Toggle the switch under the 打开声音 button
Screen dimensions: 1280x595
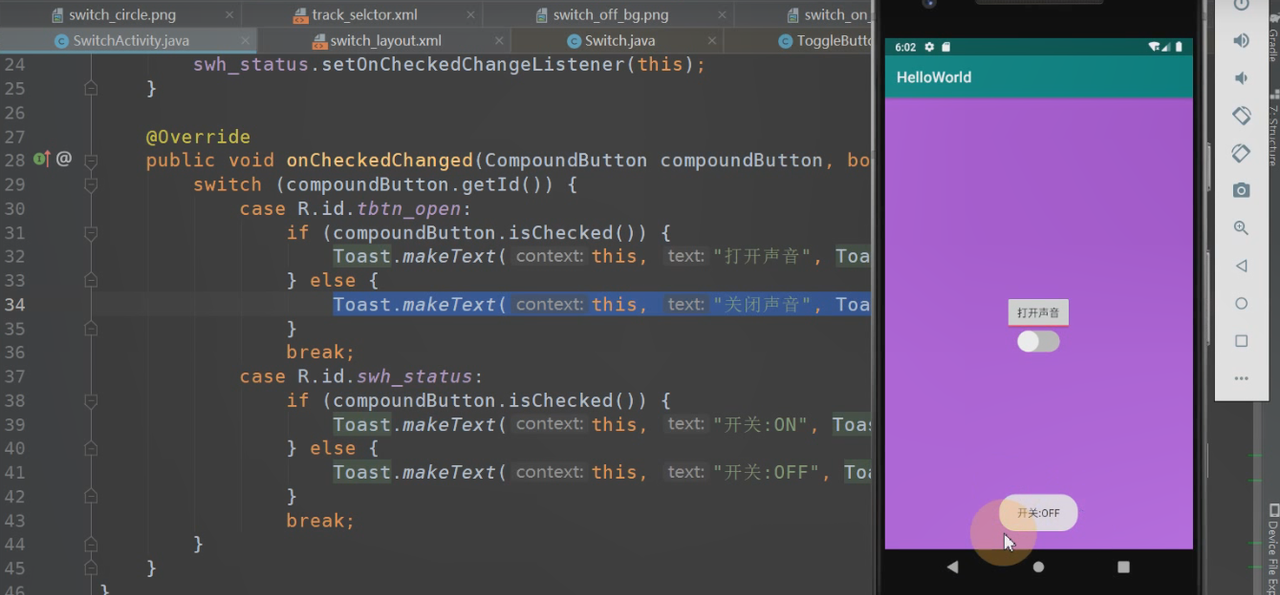1038,342
